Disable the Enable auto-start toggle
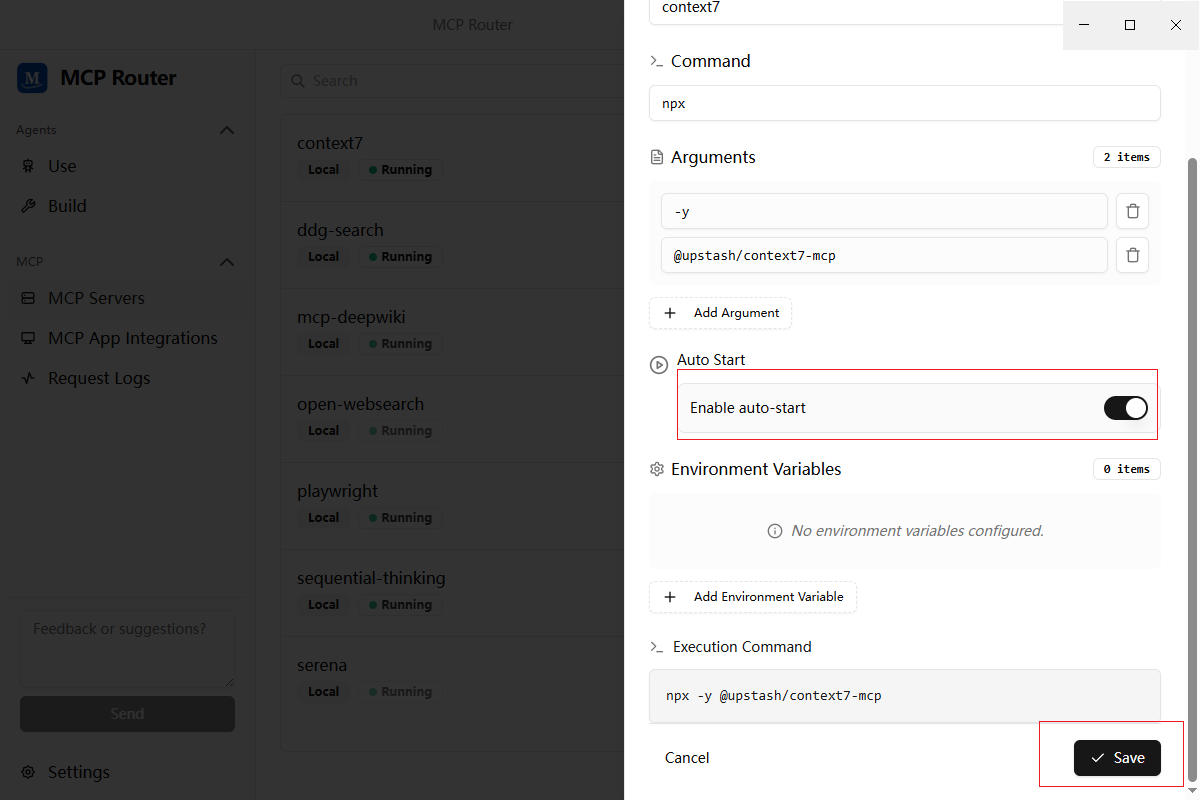Viewport: 1200px width, 800px height. click(x=1125, y=408)
